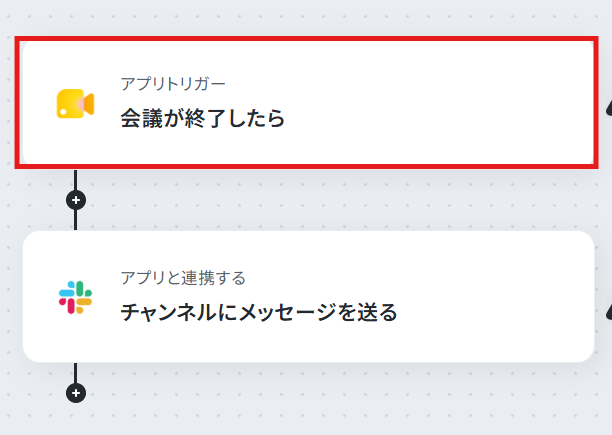This screenshot has width=612, height=435.
Task: Open the 会議が終了したら trigger title
Action: pyautogui.click(x=203, y=118)
